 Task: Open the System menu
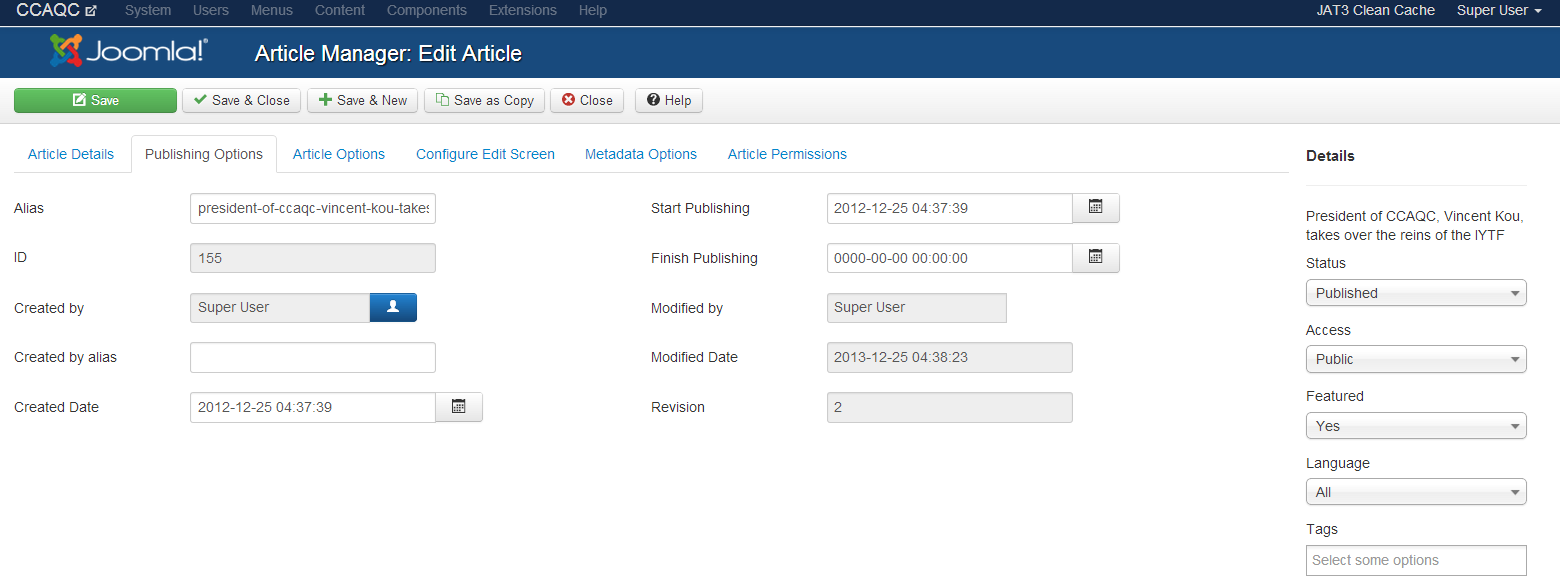[148, 10]
